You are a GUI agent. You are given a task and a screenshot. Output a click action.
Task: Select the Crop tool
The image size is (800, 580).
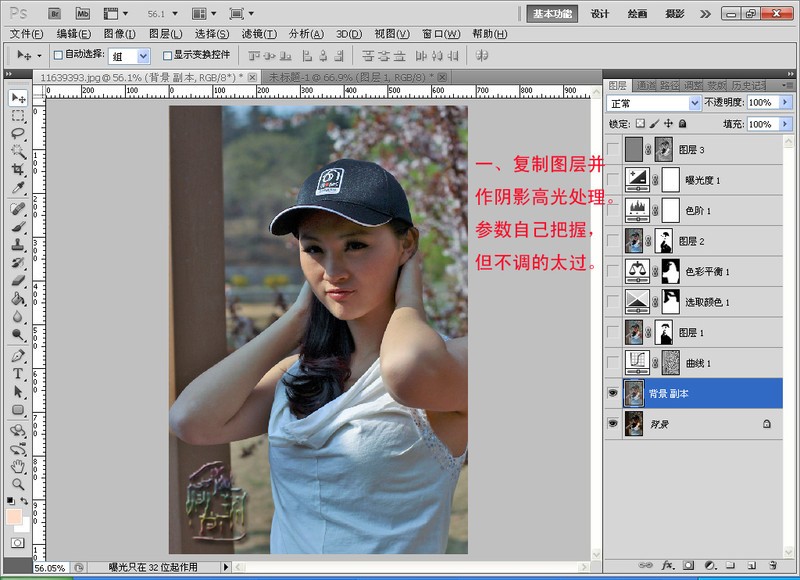(18, 170)
